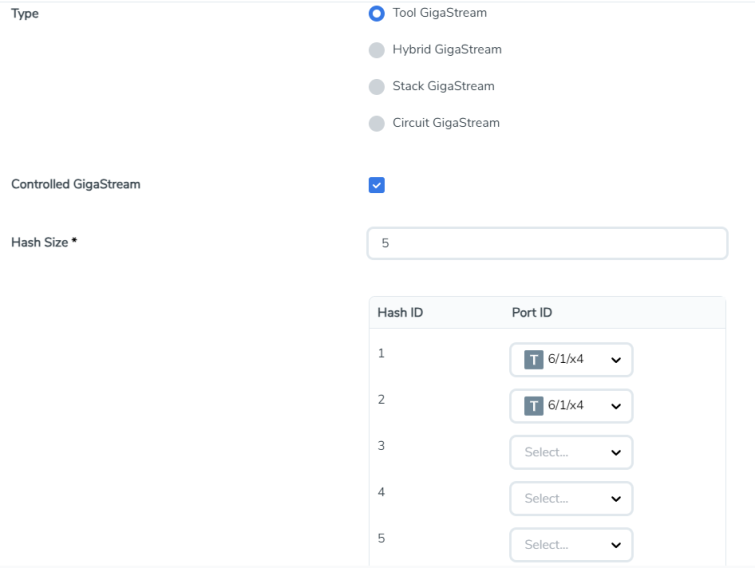Click the Hash ID column header

pyautogui.click(x=400, y=313)
